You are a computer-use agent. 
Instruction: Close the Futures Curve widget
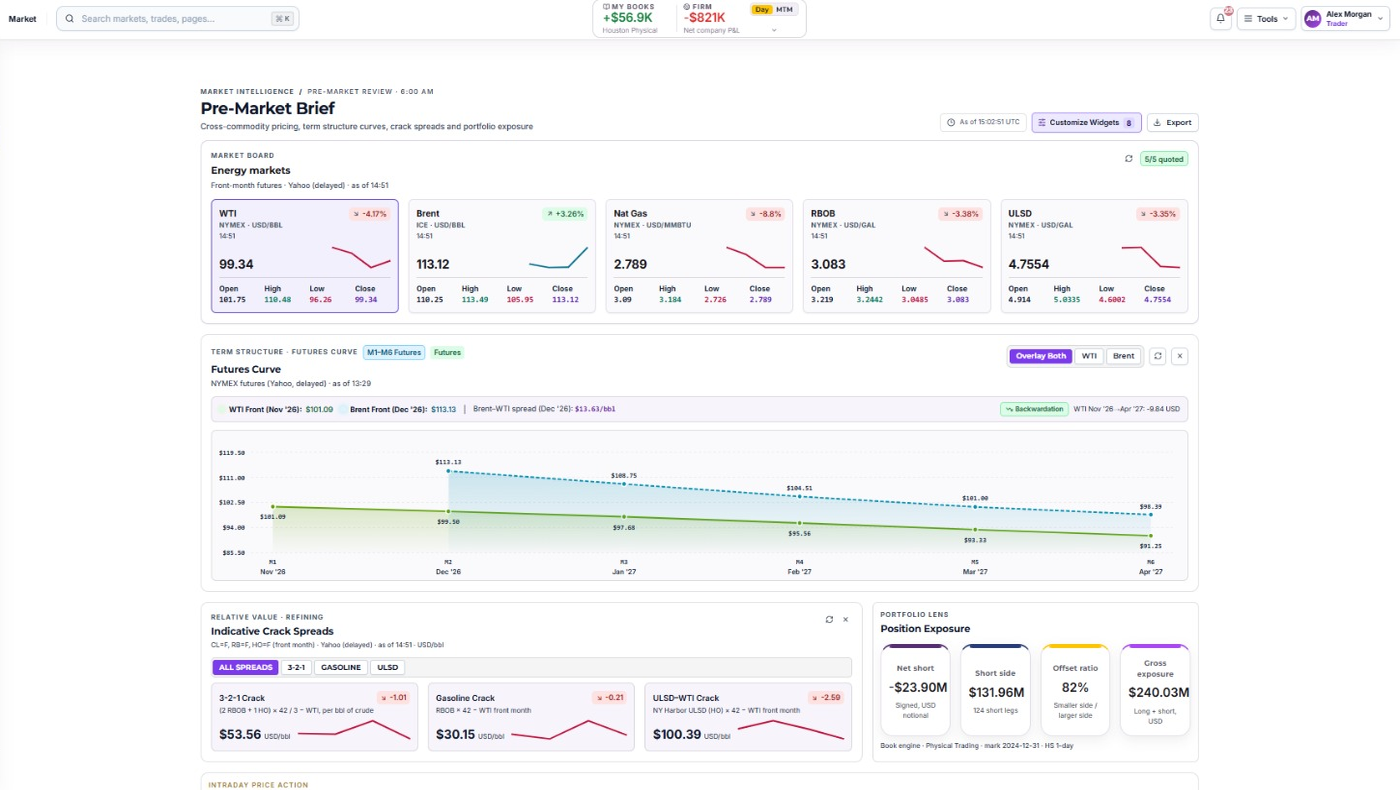[x=1179, y=356]
